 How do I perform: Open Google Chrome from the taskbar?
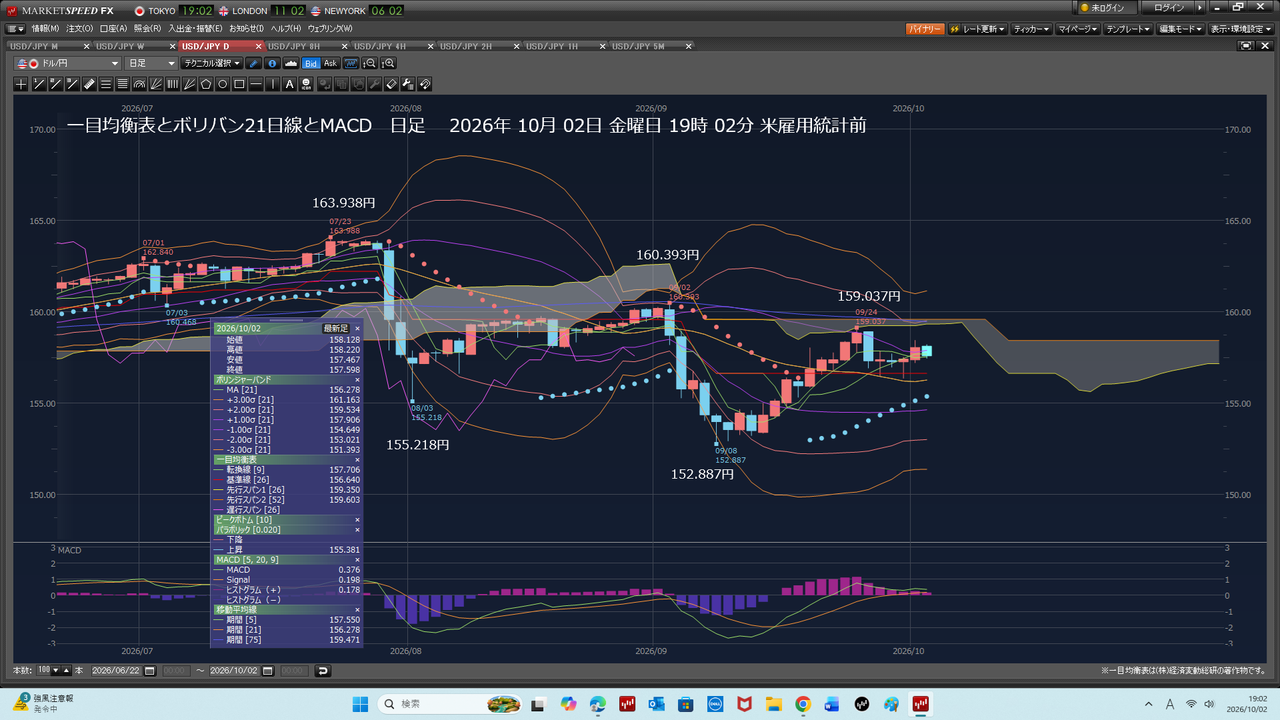[802, 704]
